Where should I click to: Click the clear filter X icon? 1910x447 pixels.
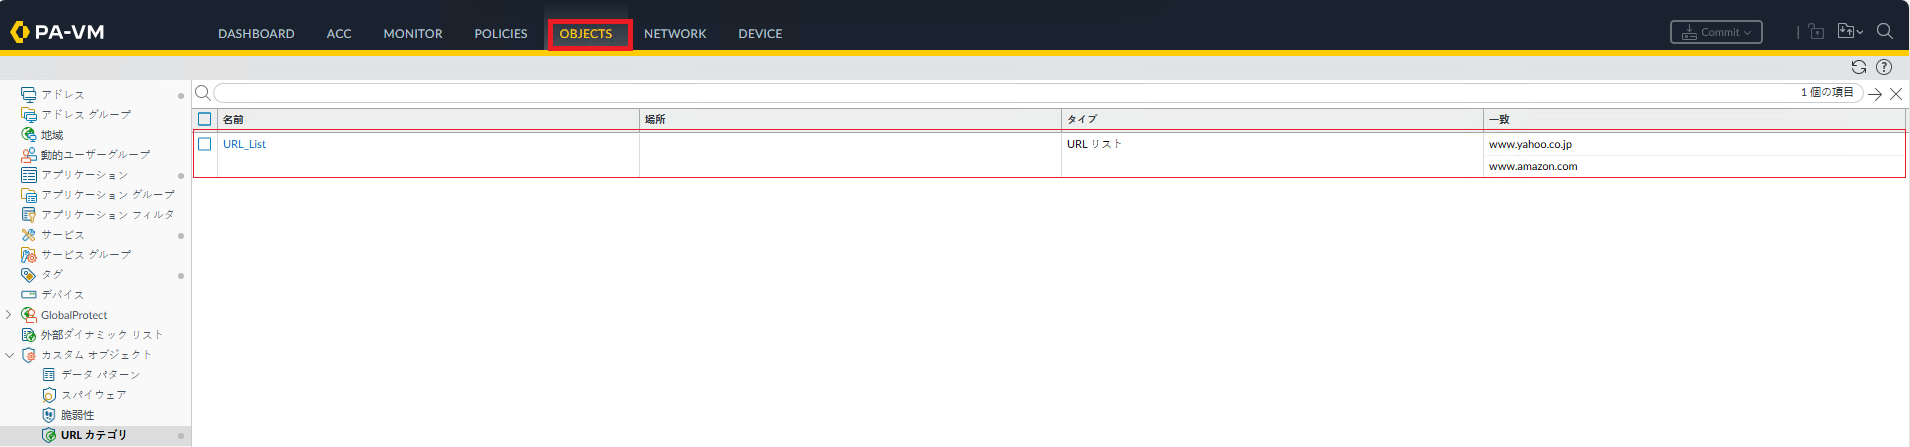coord(1896,94)
